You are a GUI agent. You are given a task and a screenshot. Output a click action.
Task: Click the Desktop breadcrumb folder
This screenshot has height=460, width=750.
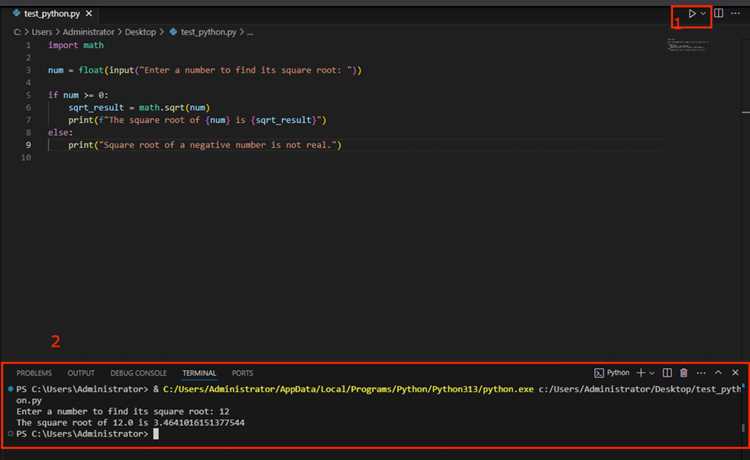140,32
